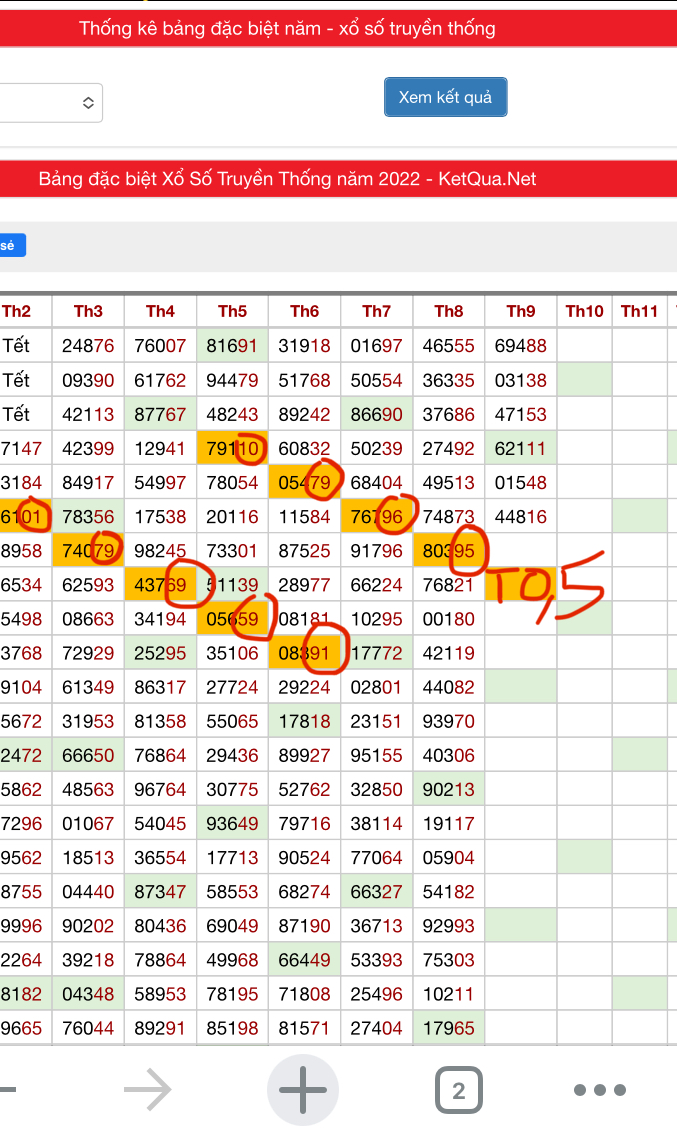Open the tab switcher showing 2 tabs
The height and width of the screenshot is (1135, 677).
coord(458,1090)
